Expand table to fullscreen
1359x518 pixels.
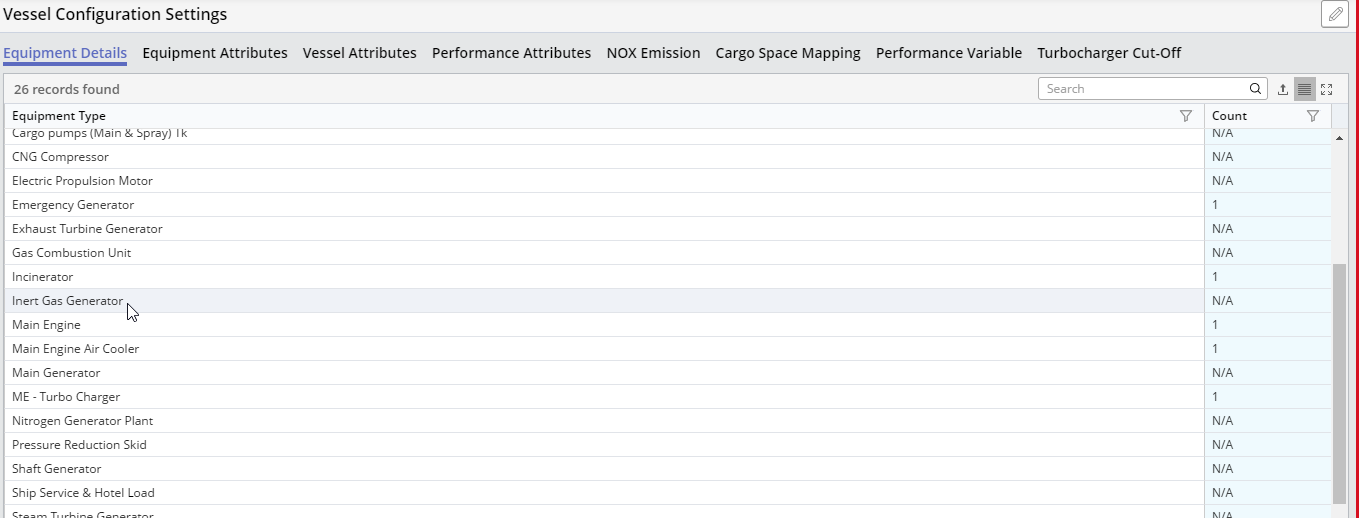(1326, 89)
